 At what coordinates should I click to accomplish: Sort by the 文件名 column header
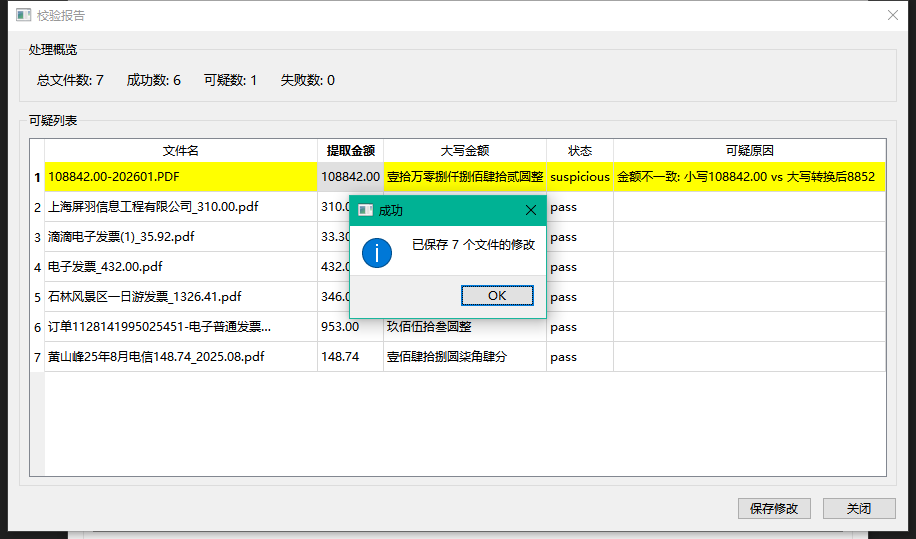pos(181,151)
